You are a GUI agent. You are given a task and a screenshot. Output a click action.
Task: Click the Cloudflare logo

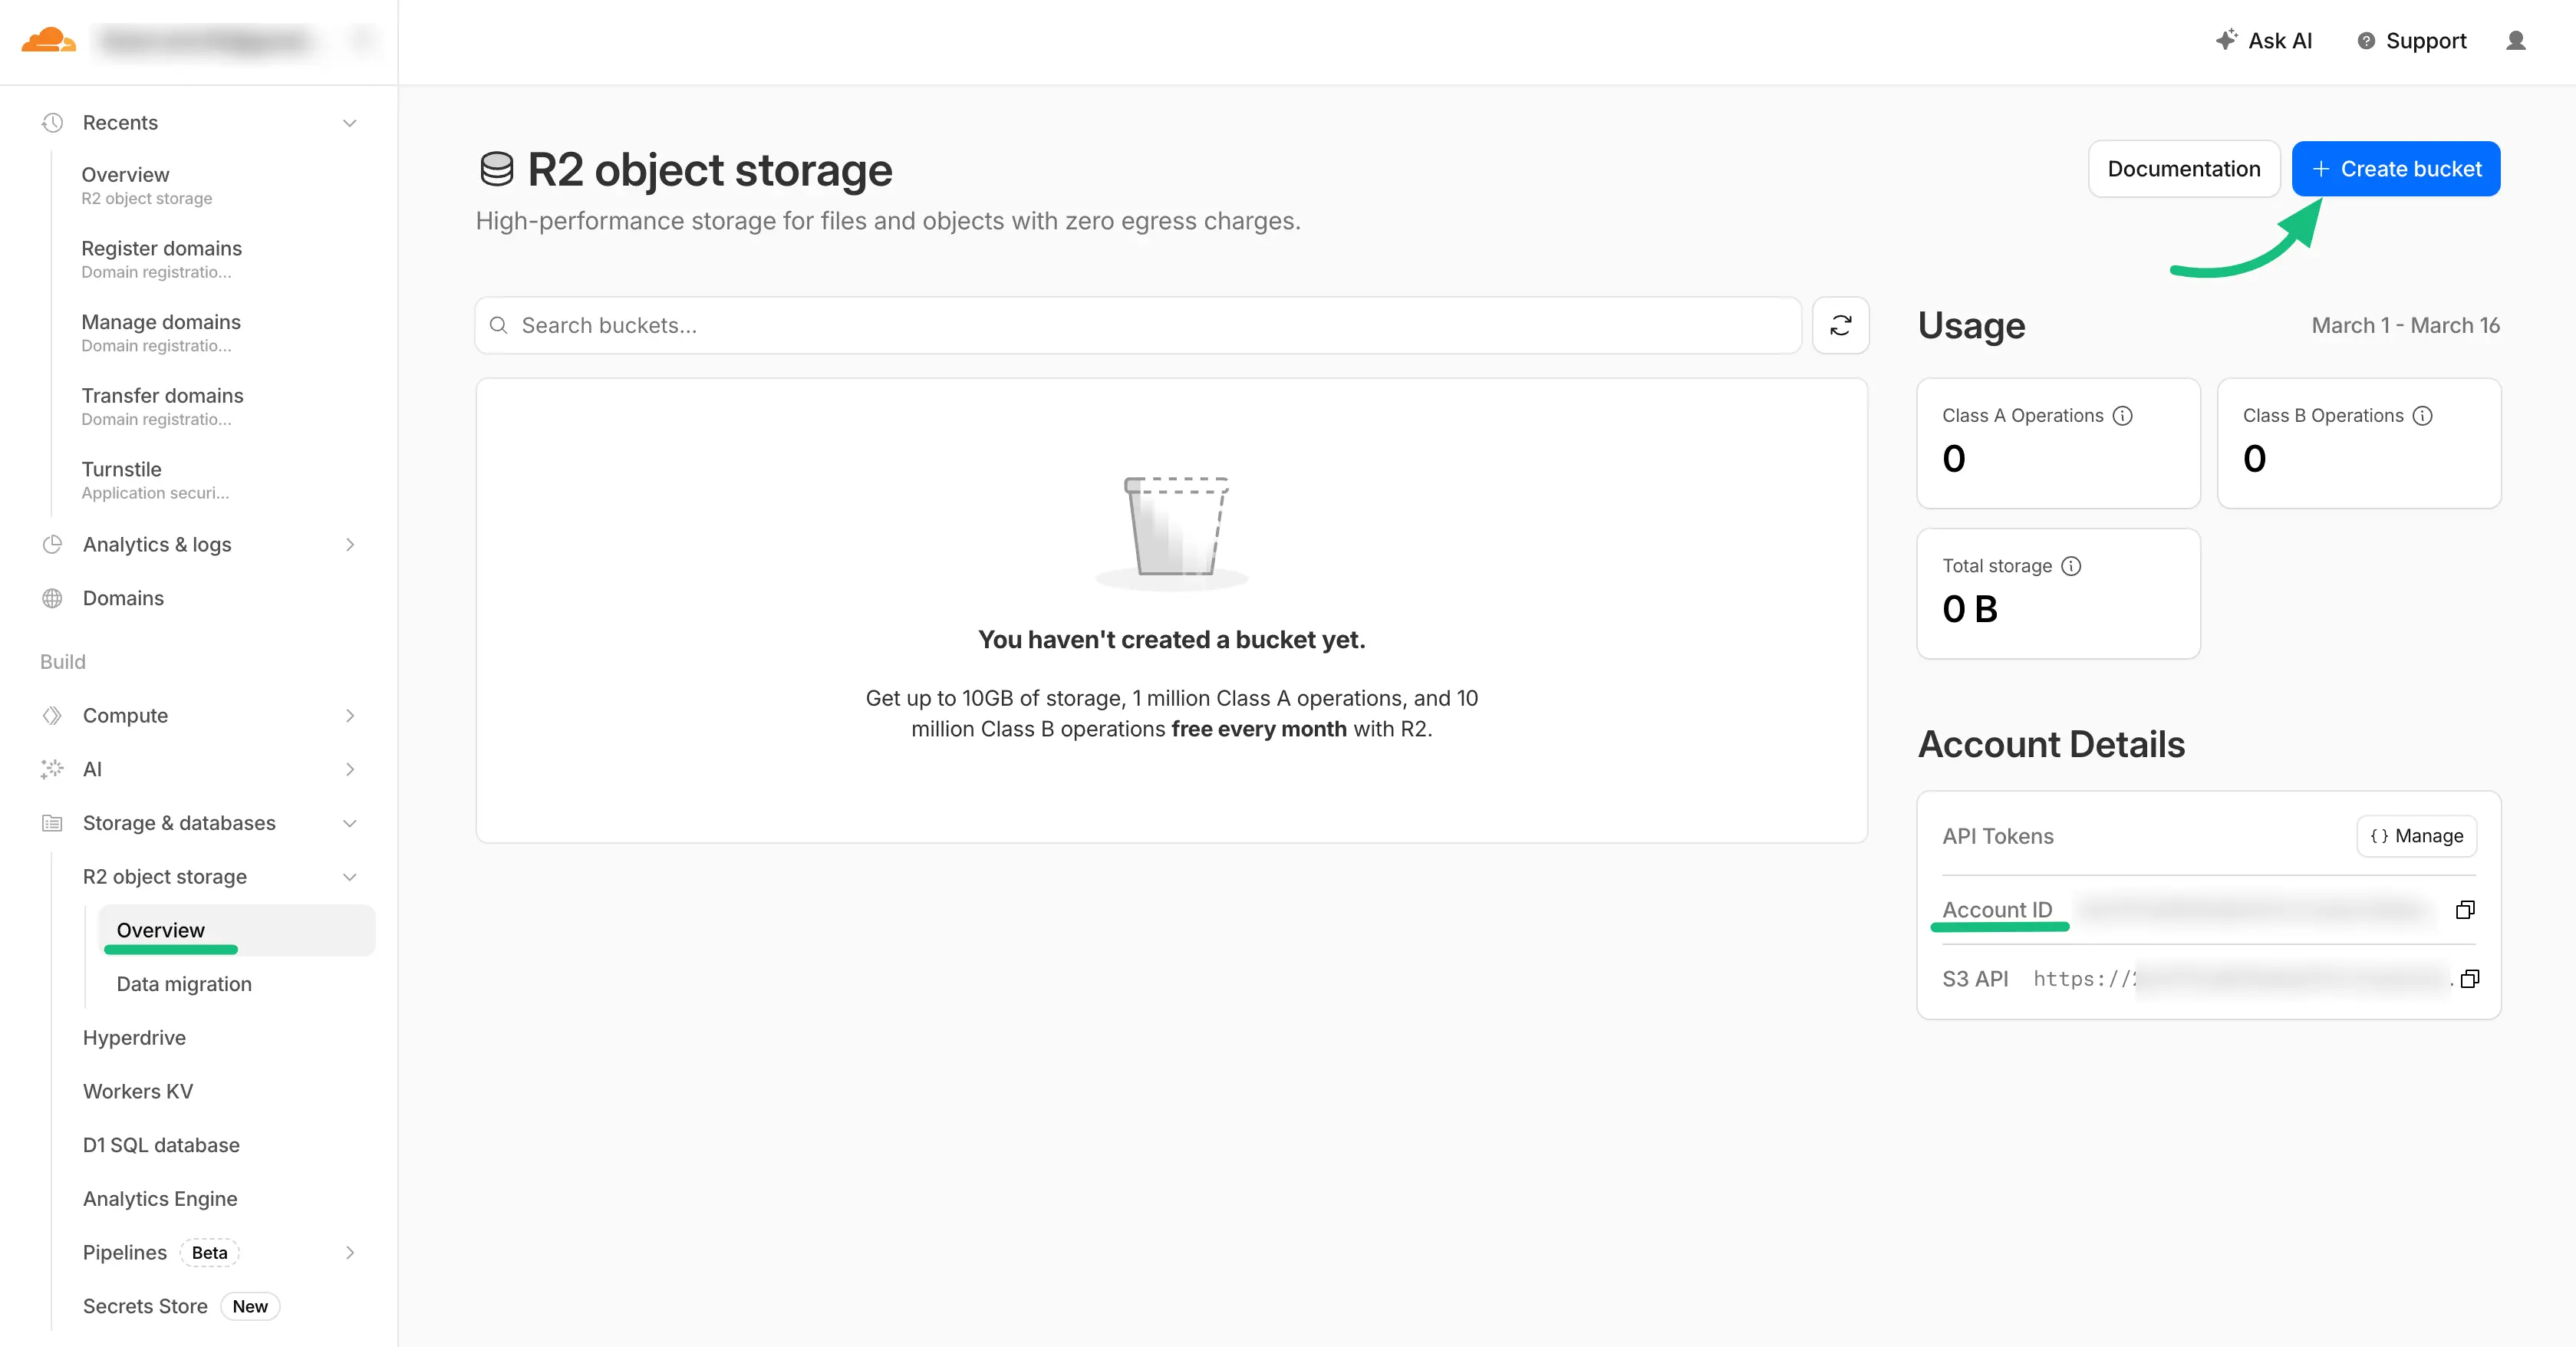pos(48,40)
